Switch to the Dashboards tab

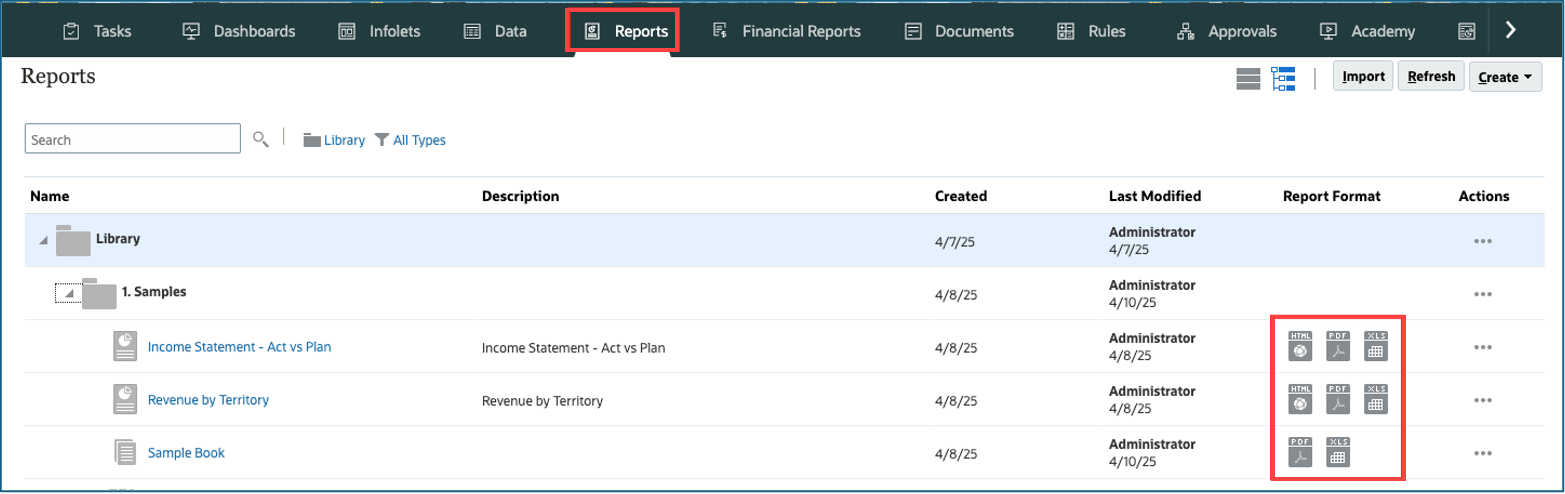coord(239,31)
